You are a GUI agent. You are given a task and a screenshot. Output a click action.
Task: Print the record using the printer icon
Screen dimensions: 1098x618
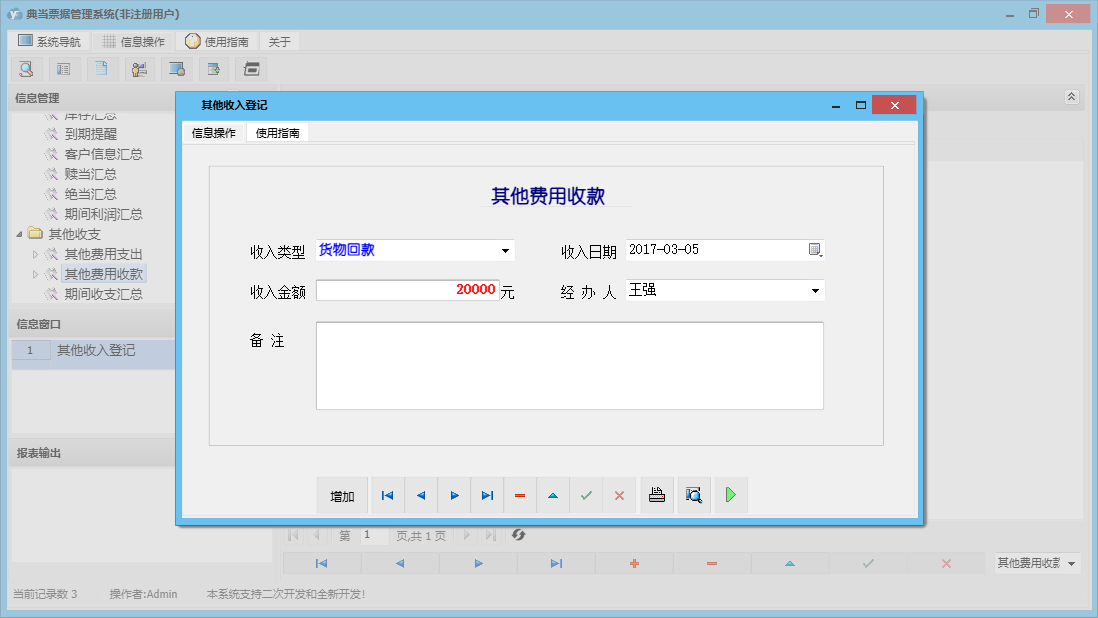coord(656,494)
